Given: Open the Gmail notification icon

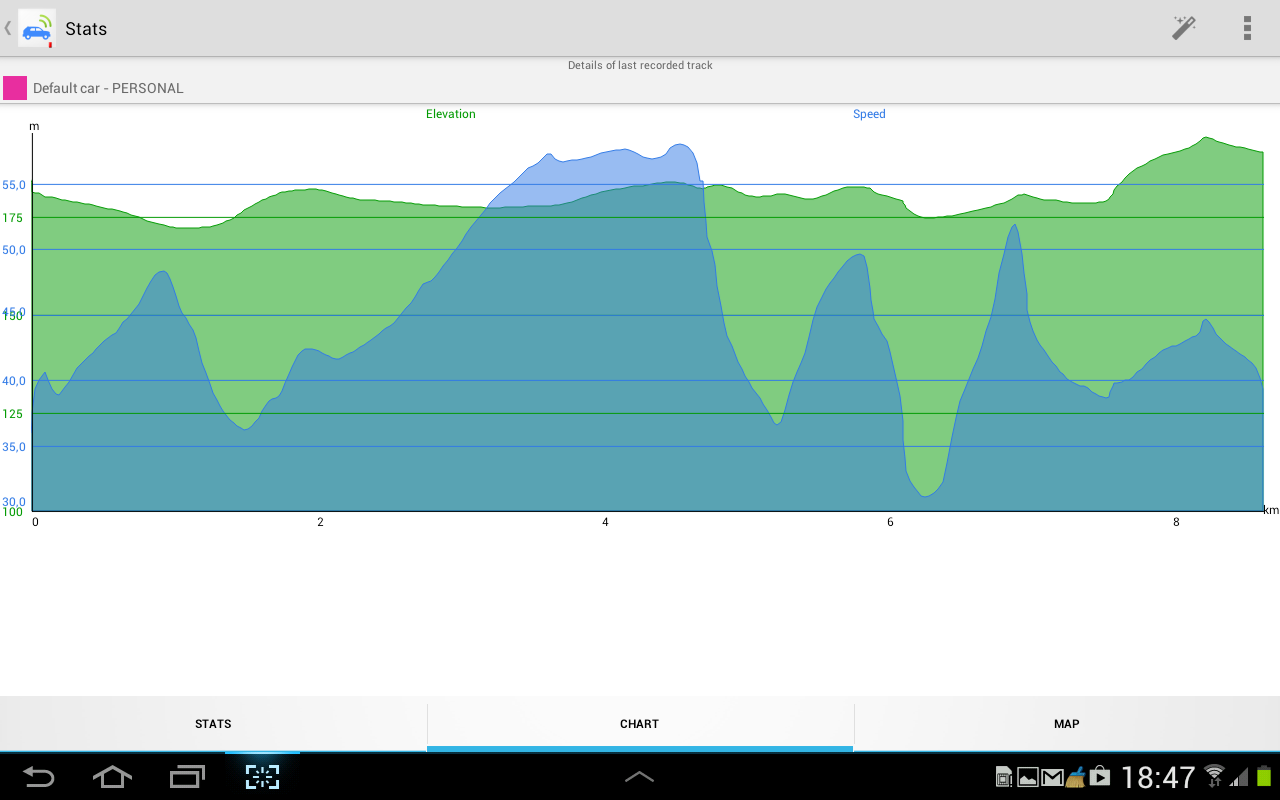Looking at the screenshot, I should (1052, 777).
